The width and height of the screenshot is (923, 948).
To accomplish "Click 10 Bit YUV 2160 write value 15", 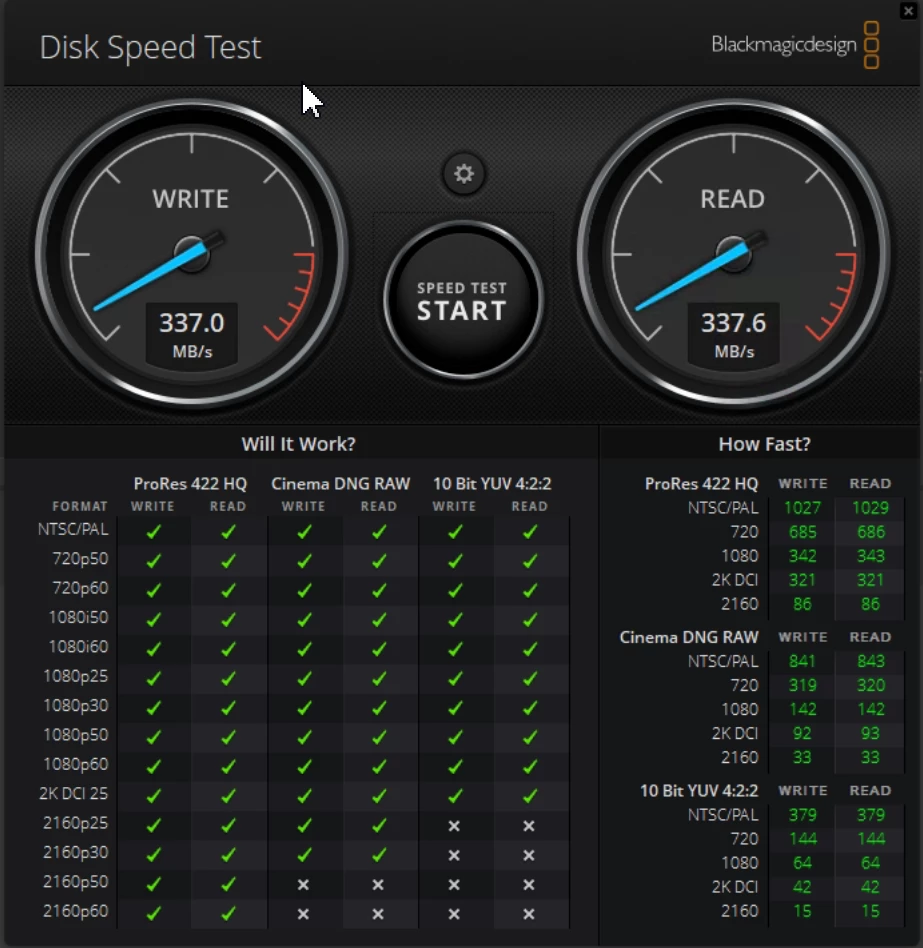I will [802, 911].
